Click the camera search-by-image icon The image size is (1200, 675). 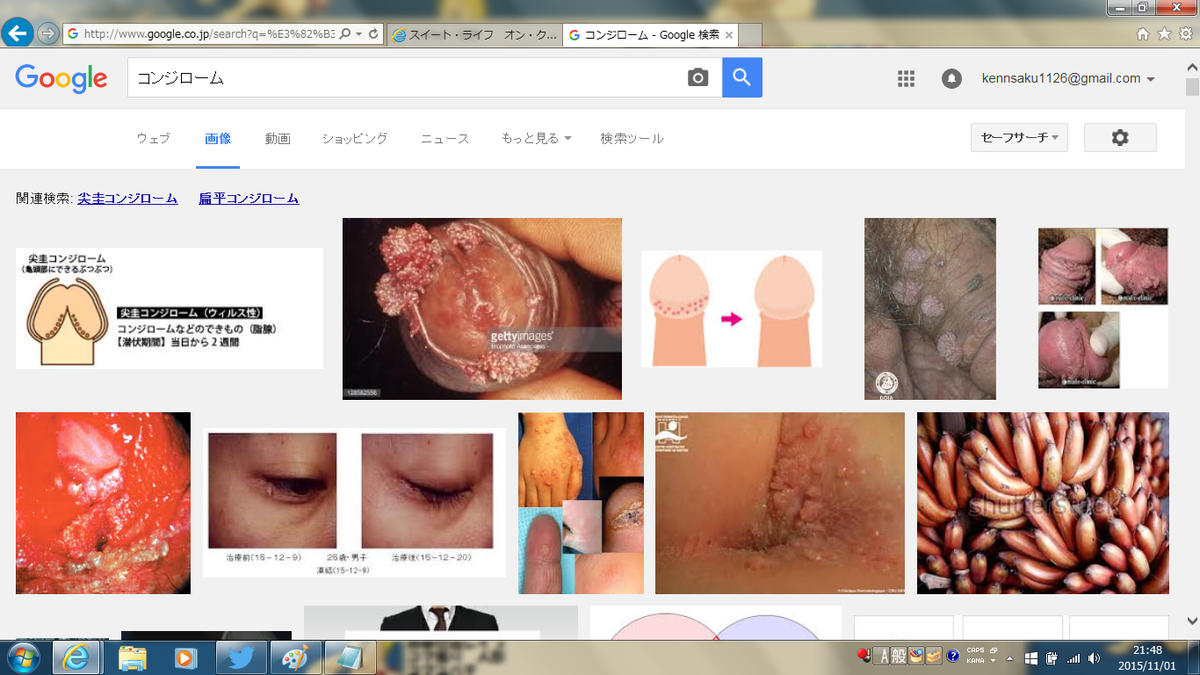pos(698,78)
